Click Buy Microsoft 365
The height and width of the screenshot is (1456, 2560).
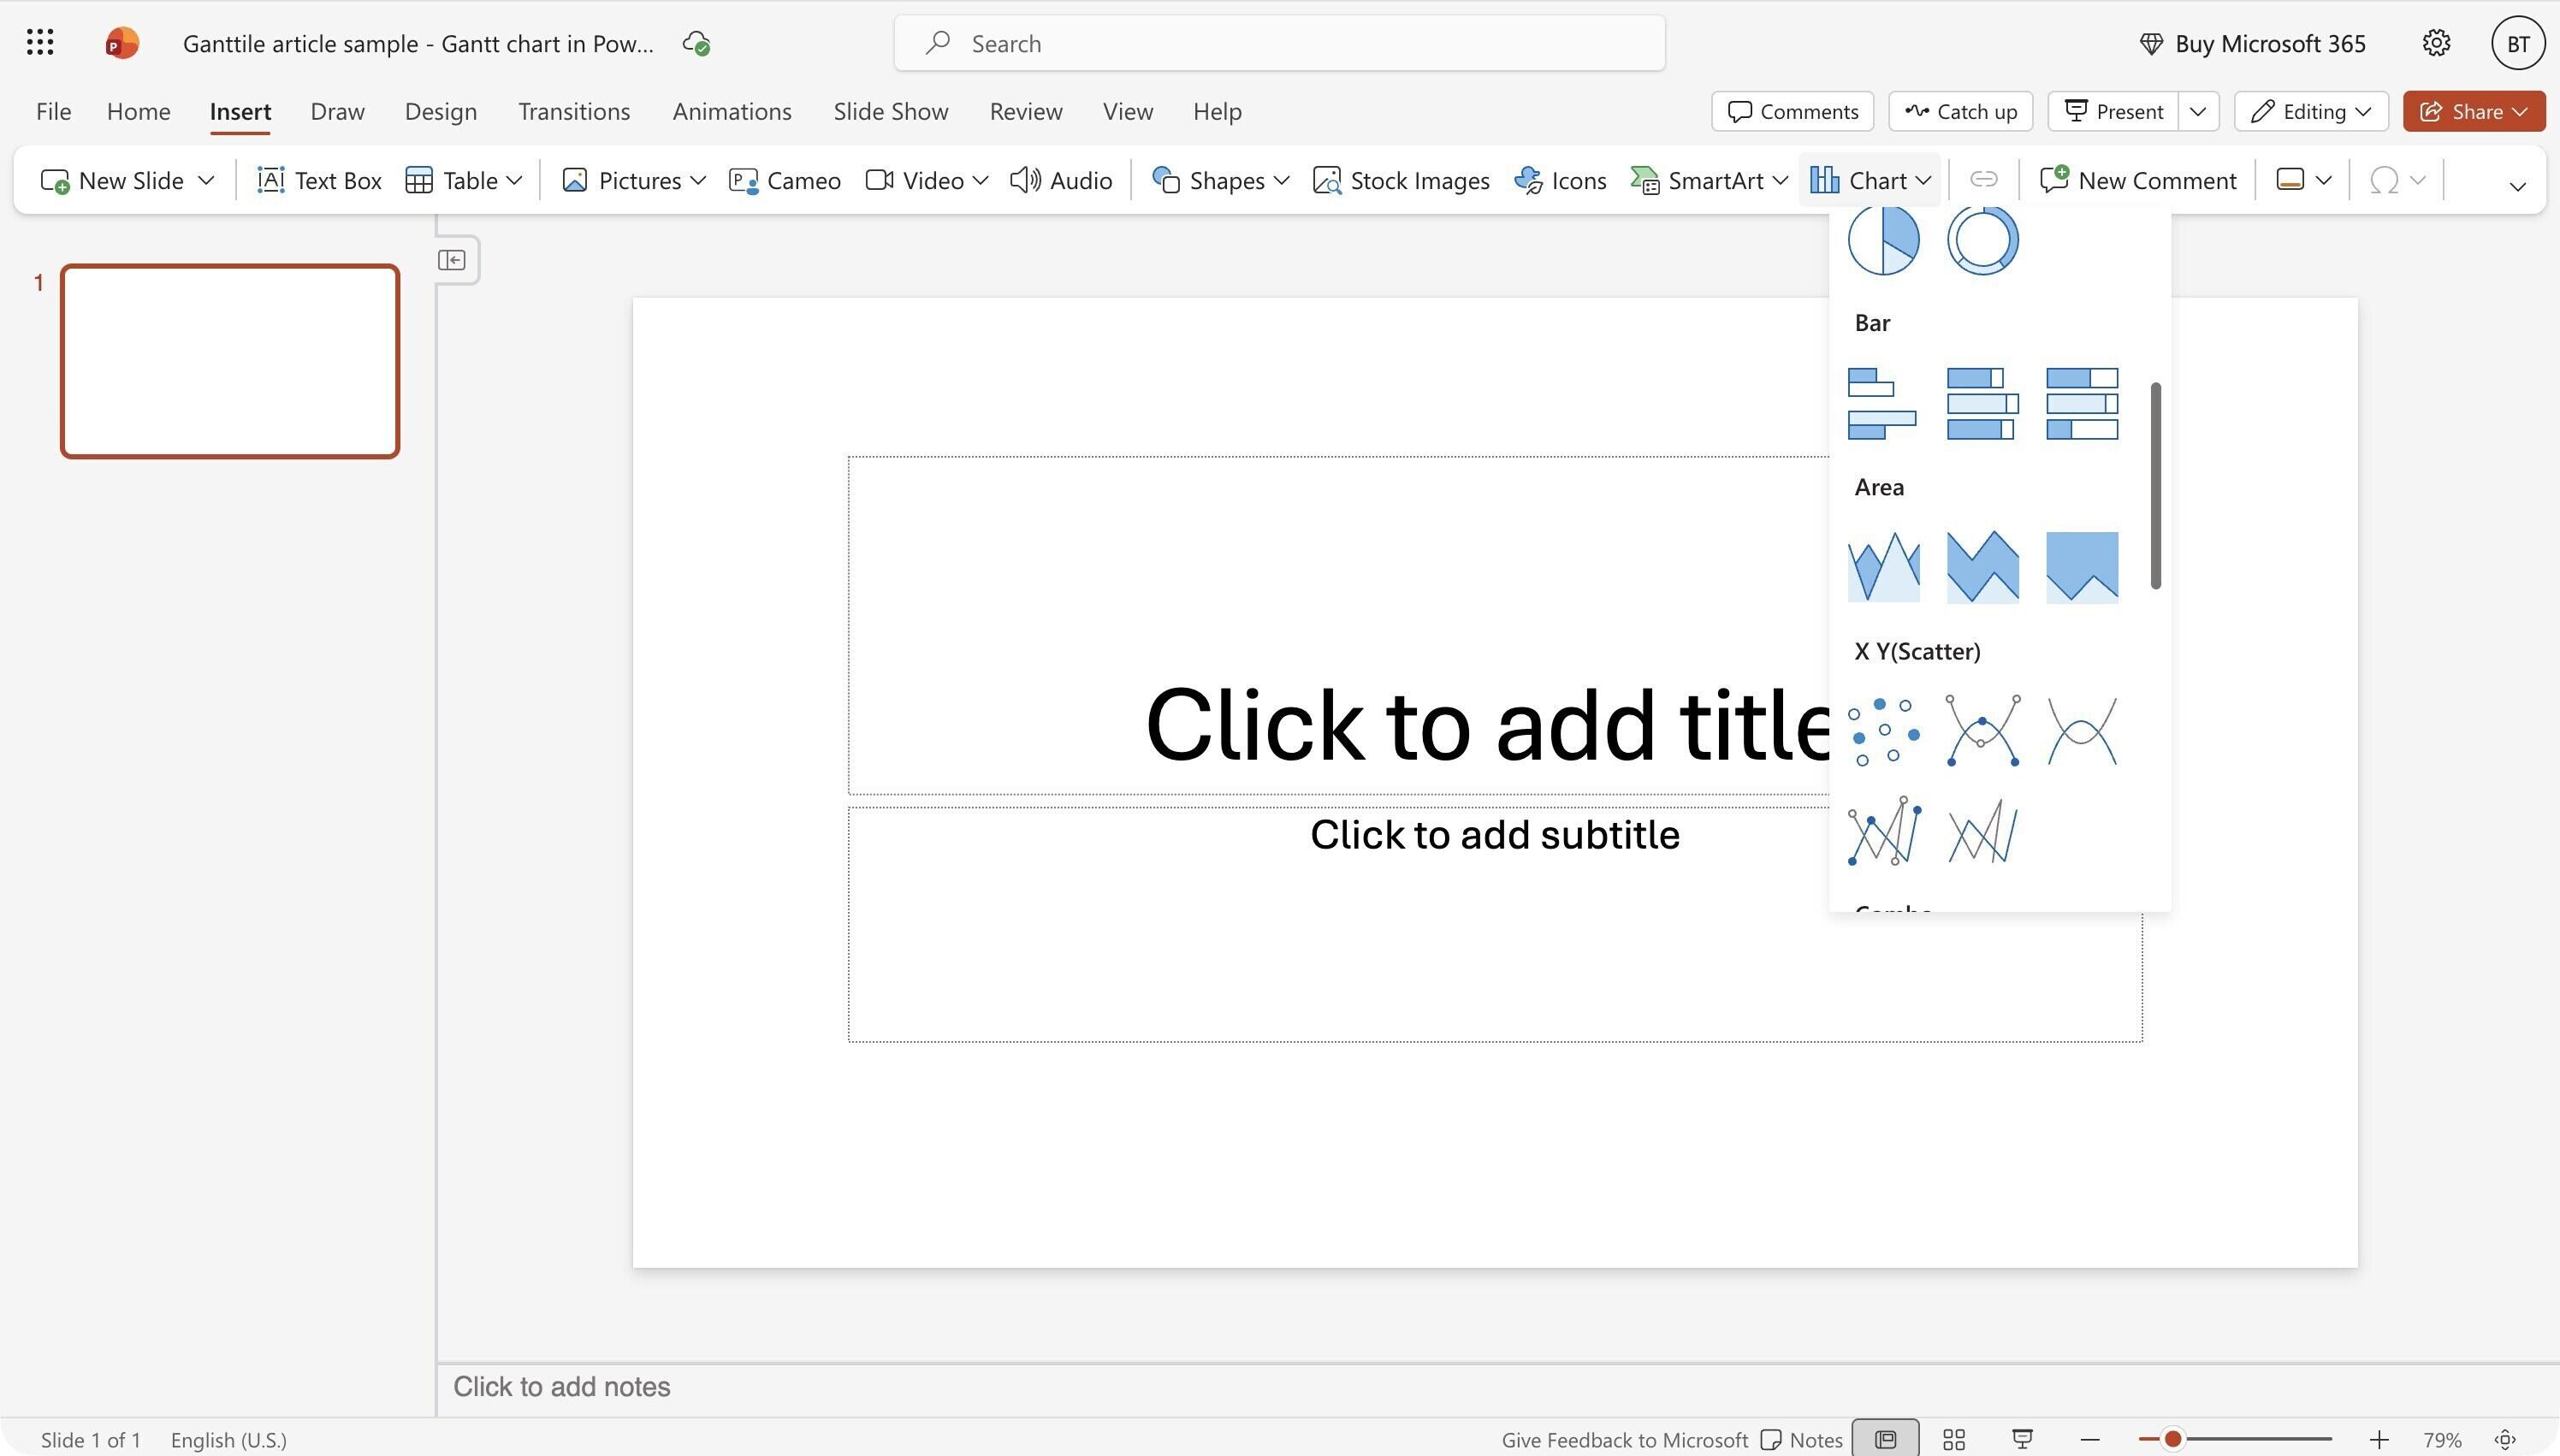click(2252, 43)
